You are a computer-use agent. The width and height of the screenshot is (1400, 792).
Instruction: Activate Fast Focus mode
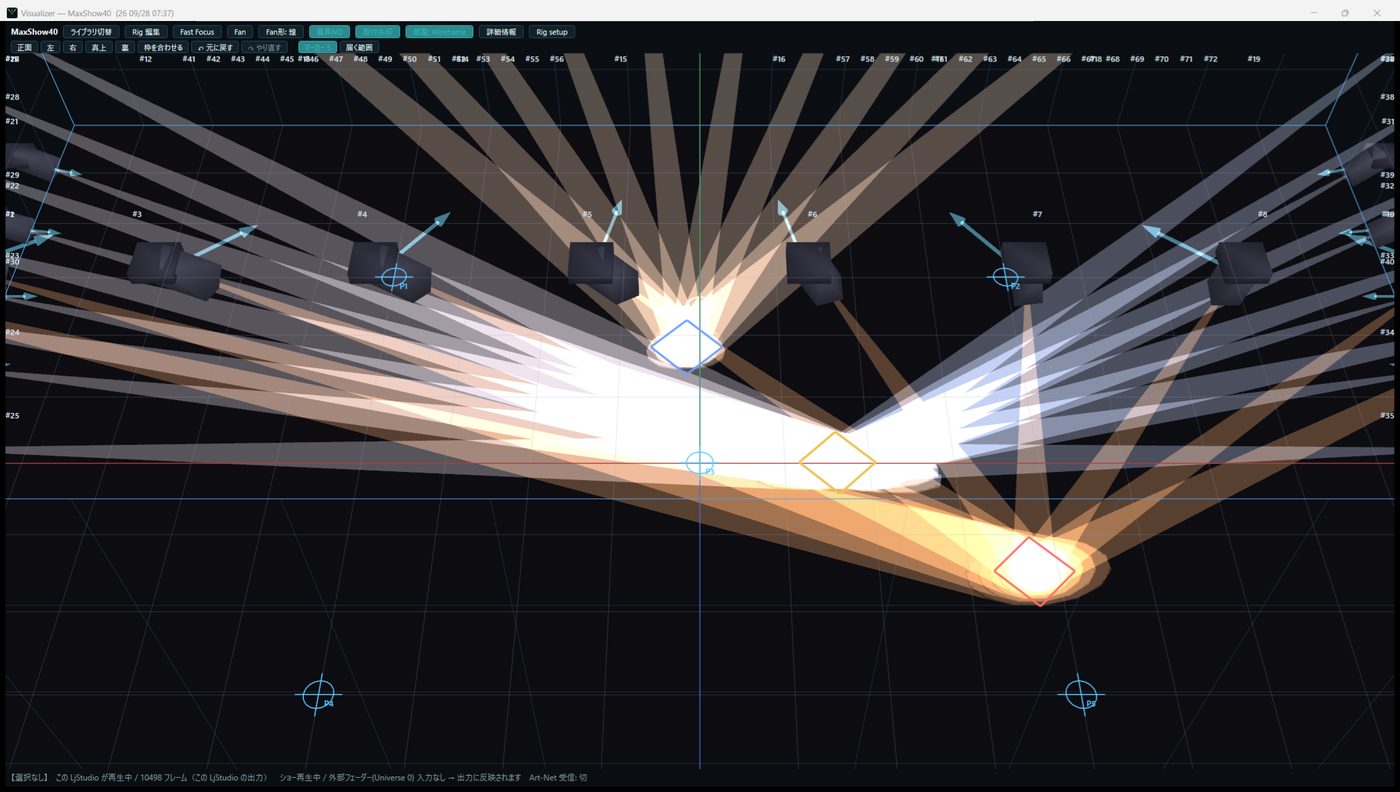pos(197,32)
